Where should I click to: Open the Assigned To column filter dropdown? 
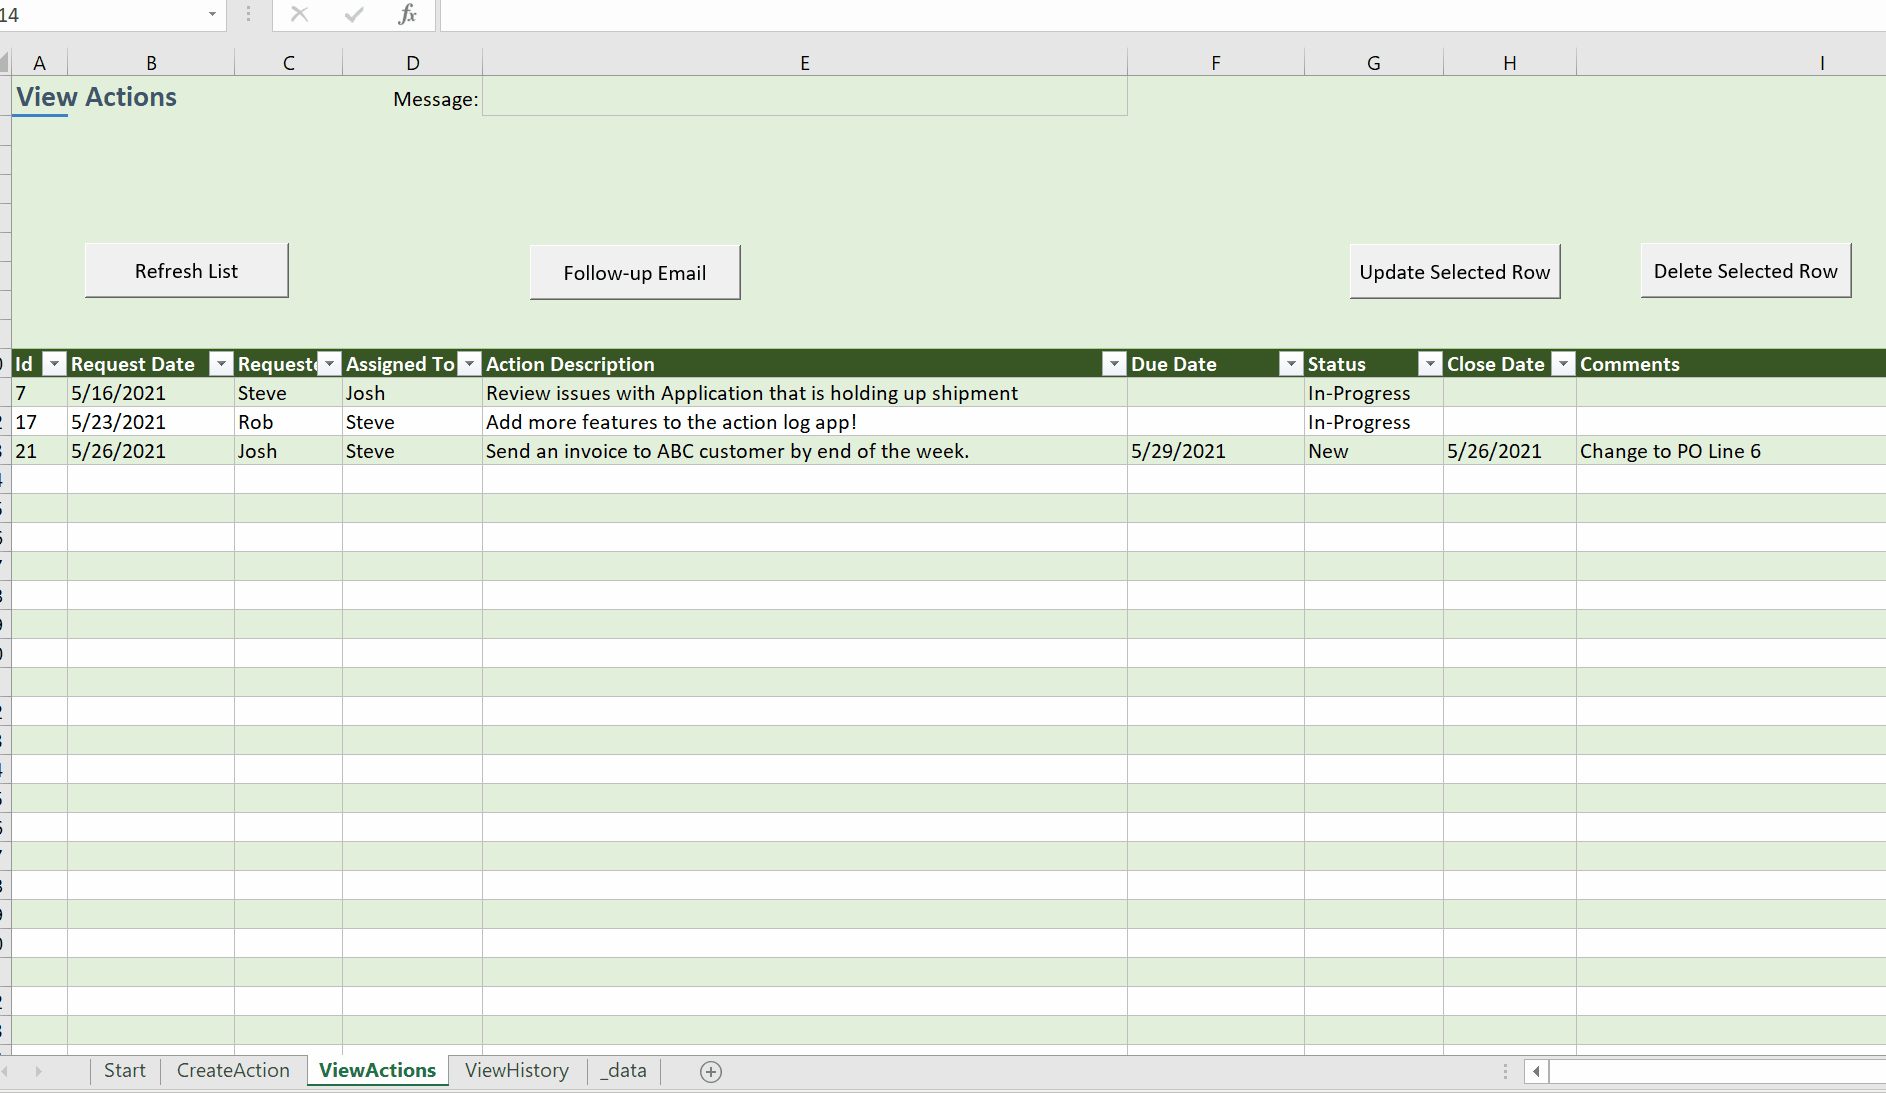click(x=469, y=363)
